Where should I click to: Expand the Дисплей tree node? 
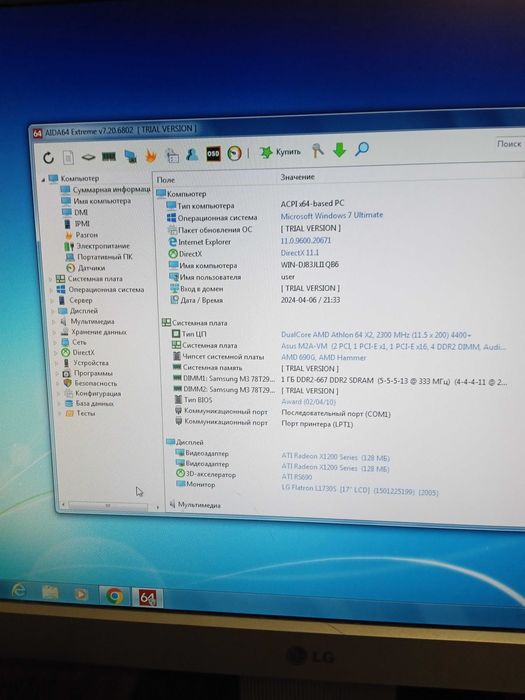pos(53,311)
